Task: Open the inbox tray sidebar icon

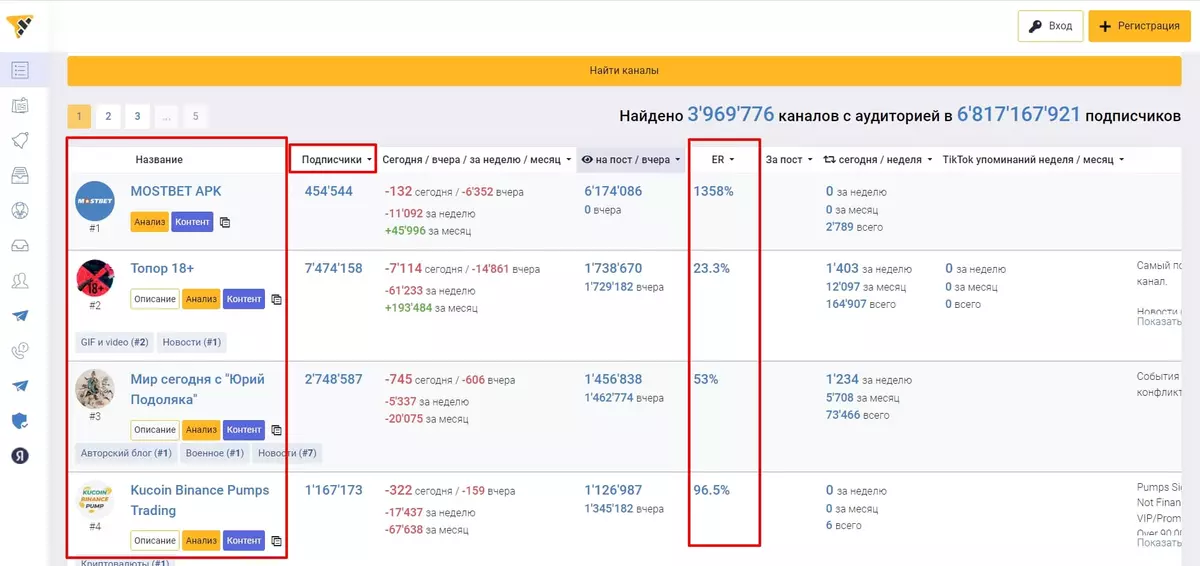Action: 20,245
